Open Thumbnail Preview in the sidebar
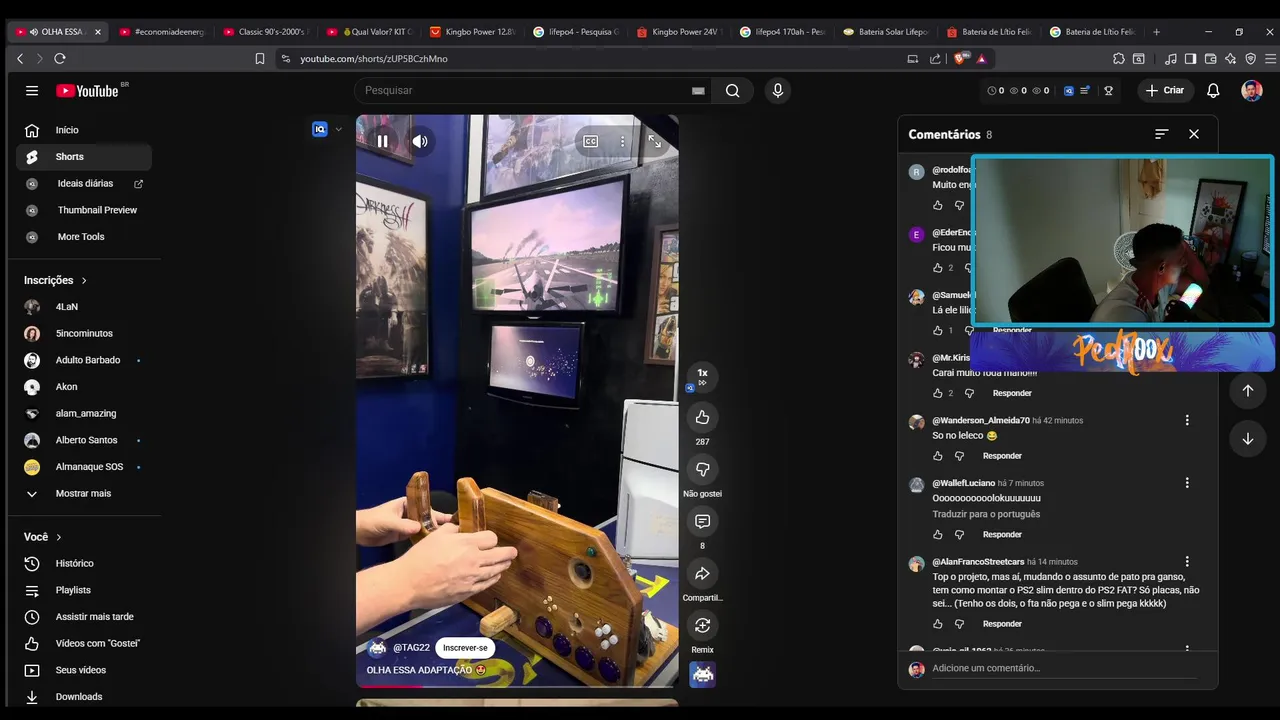Viewport: 1280px width, 720px height. pos(84,210)
